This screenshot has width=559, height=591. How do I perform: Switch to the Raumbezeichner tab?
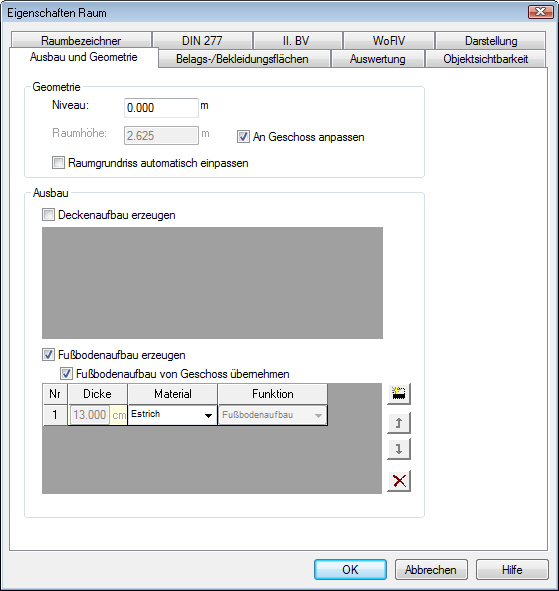(81, 40)
